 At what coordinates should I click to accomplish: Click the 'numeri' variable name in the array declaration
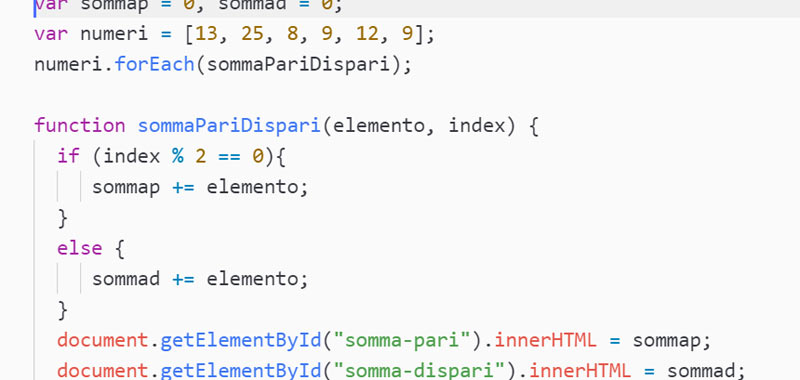[x=114, y=35]
